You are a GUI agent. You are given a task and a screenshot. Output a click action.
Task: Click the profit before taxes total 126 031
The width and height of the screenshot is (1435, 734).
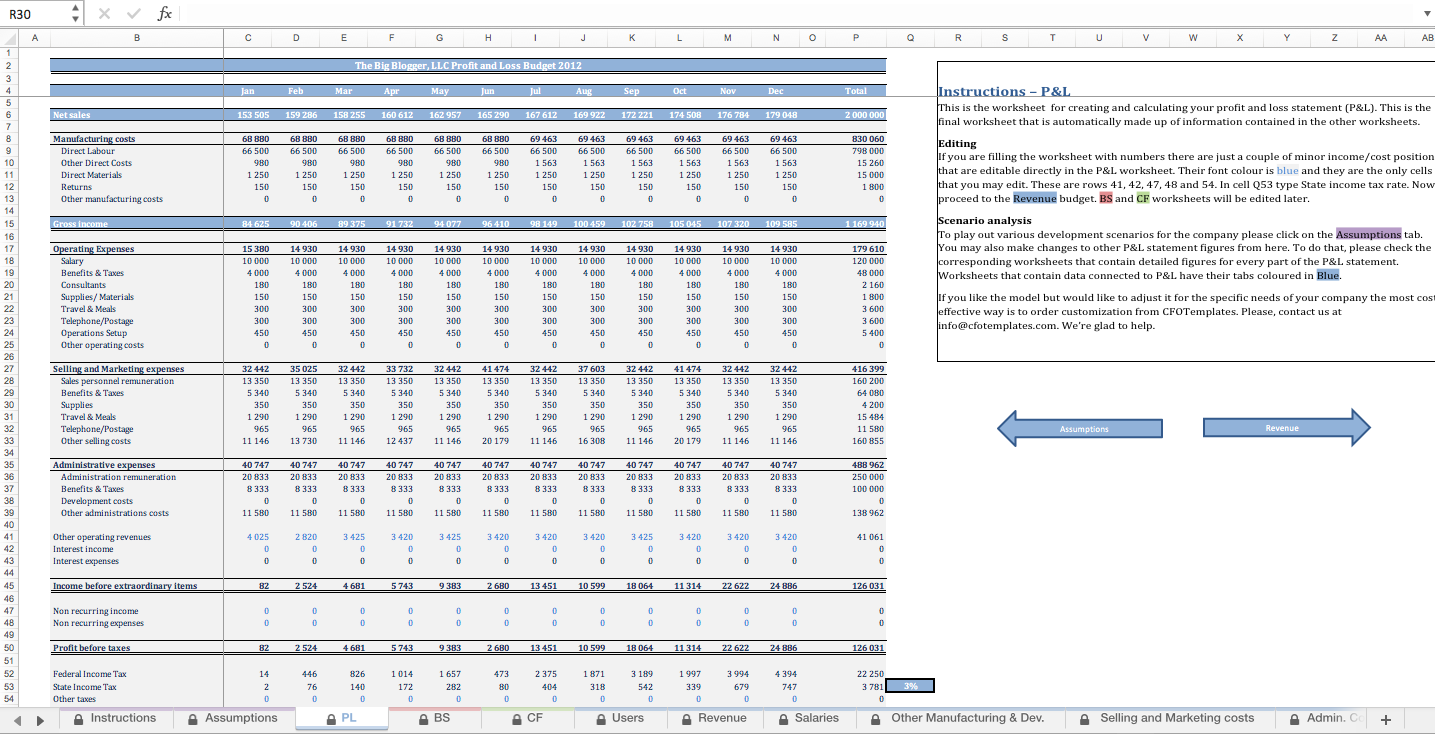click(x=867, y=648)
